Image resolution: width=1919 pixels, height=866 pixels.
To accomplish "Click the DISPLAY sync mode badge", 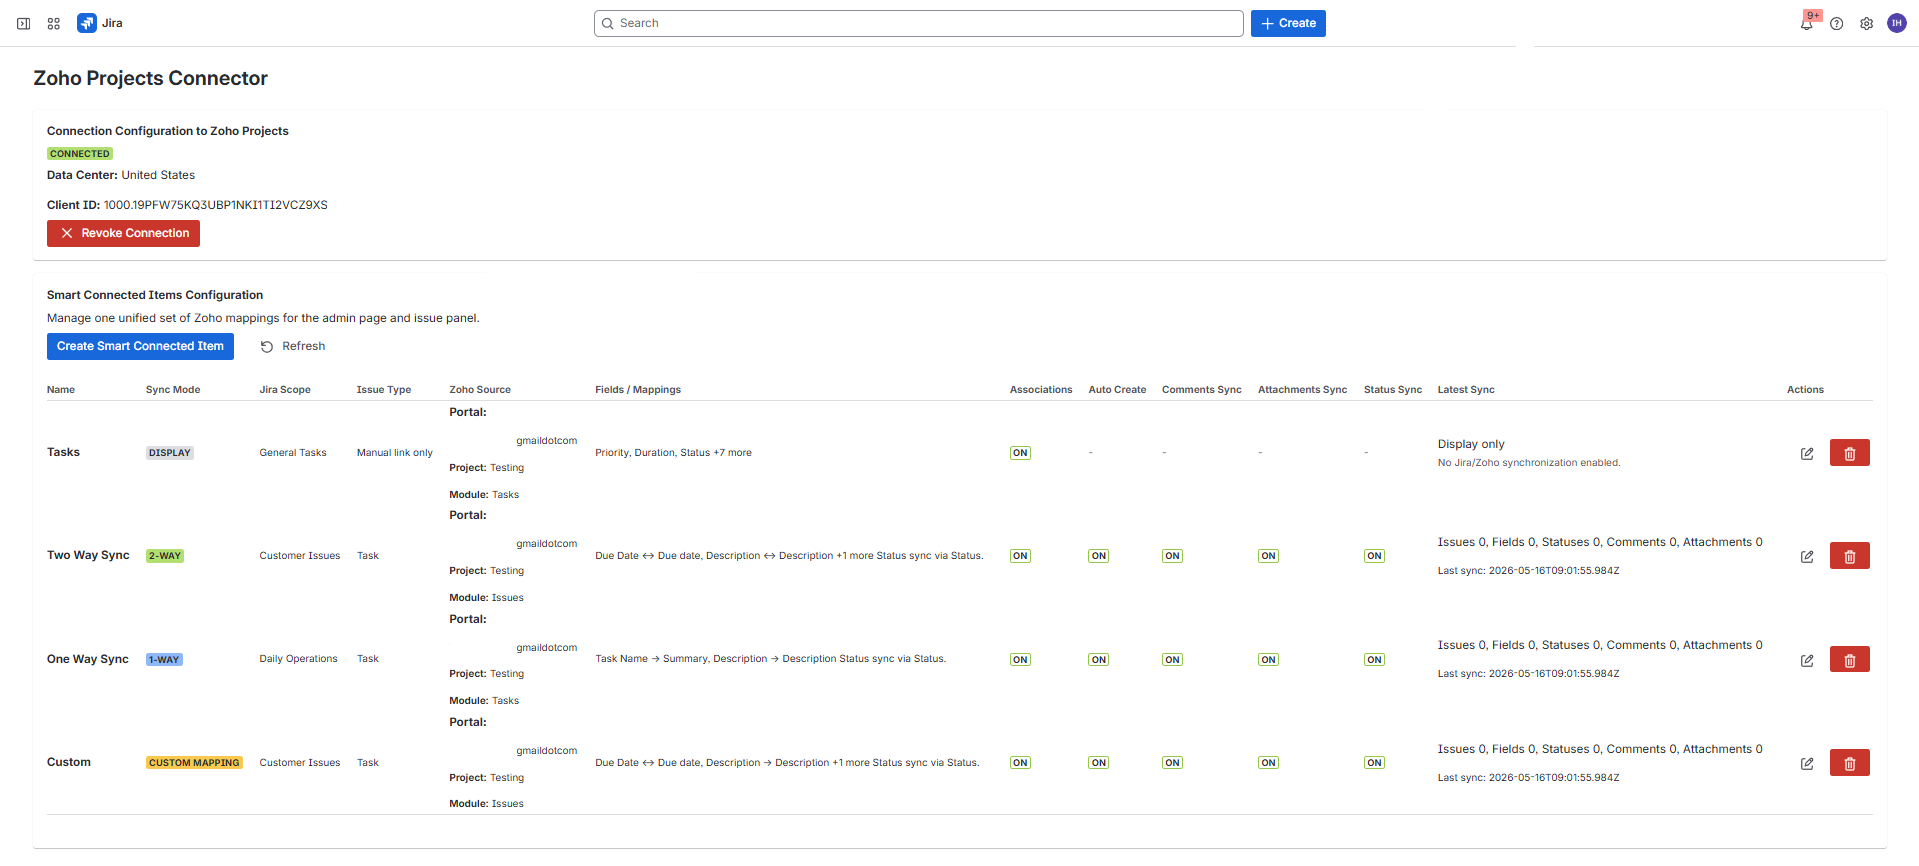I will tap(170, 453).
